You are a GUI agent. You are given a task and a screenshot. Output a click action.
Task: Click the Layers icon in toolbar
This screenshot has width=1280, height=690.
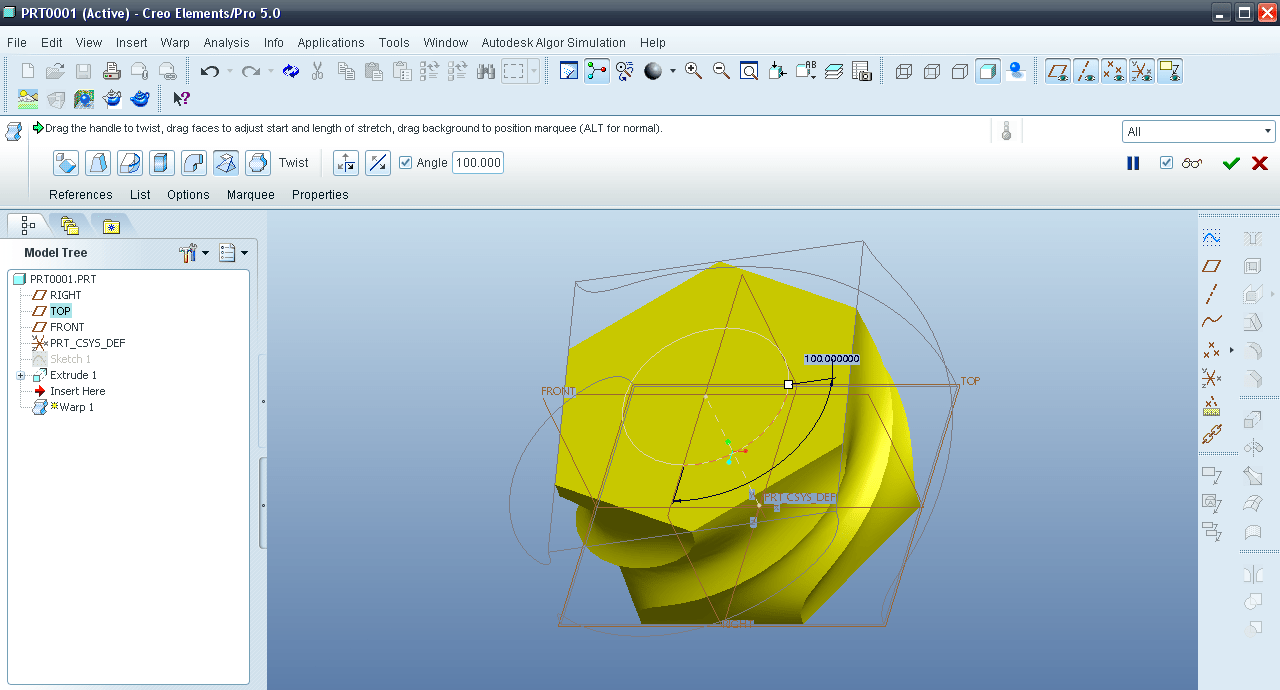(x=834, y=71)
